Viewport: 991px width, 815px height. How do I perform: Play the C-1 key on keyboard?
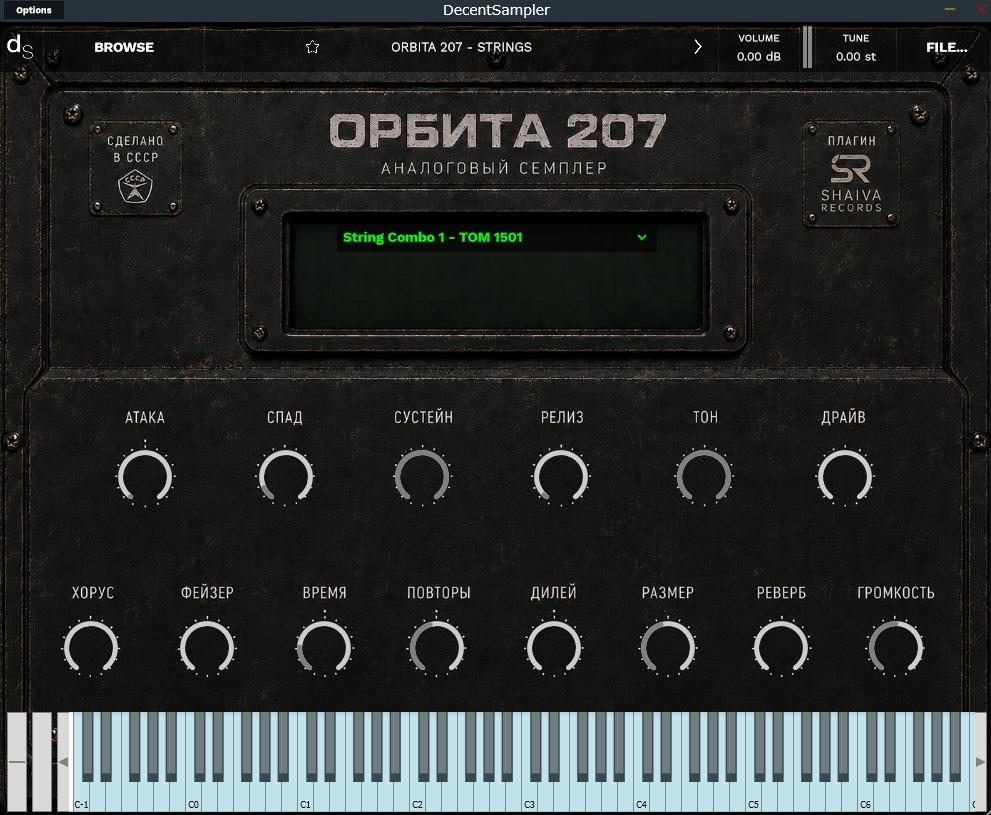click(x=82, y=796)
